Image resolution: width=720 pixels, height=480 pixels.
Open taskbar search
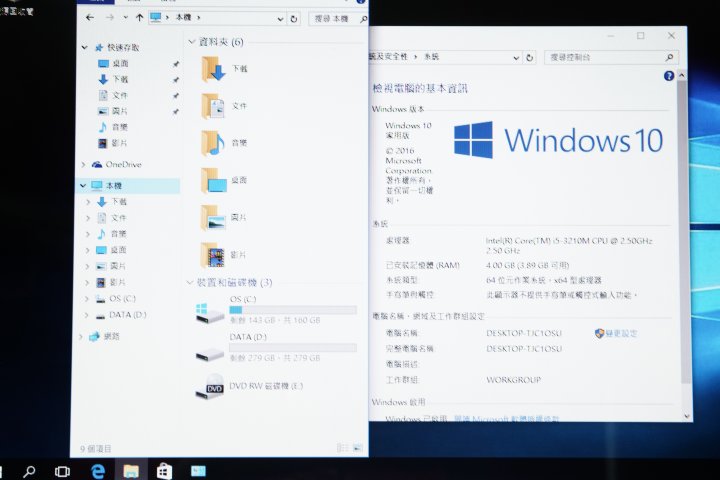[29, 471]
